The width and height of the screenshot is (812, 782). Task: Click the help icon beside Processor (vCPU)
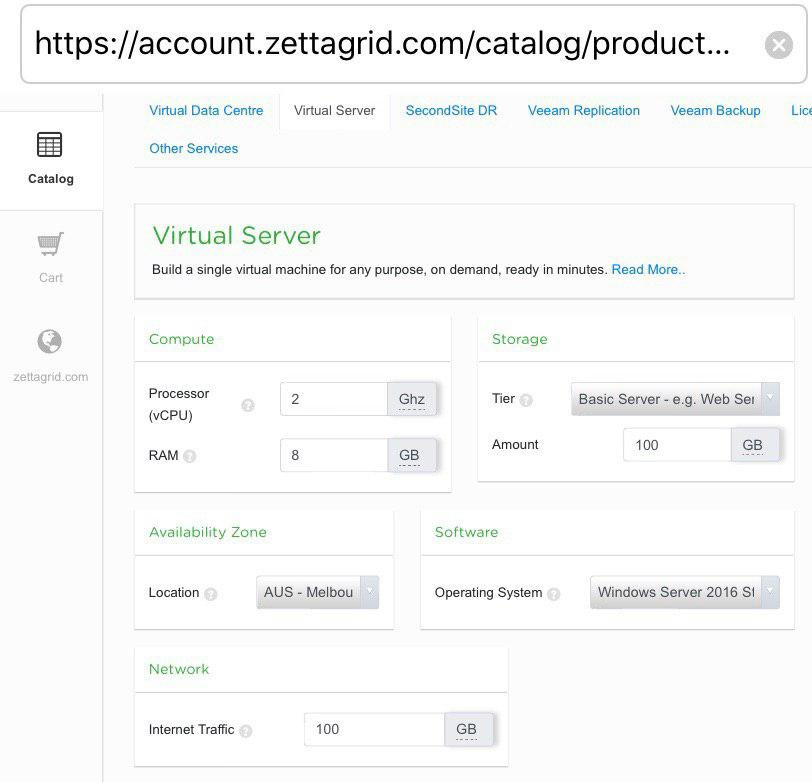coord(248,405)
